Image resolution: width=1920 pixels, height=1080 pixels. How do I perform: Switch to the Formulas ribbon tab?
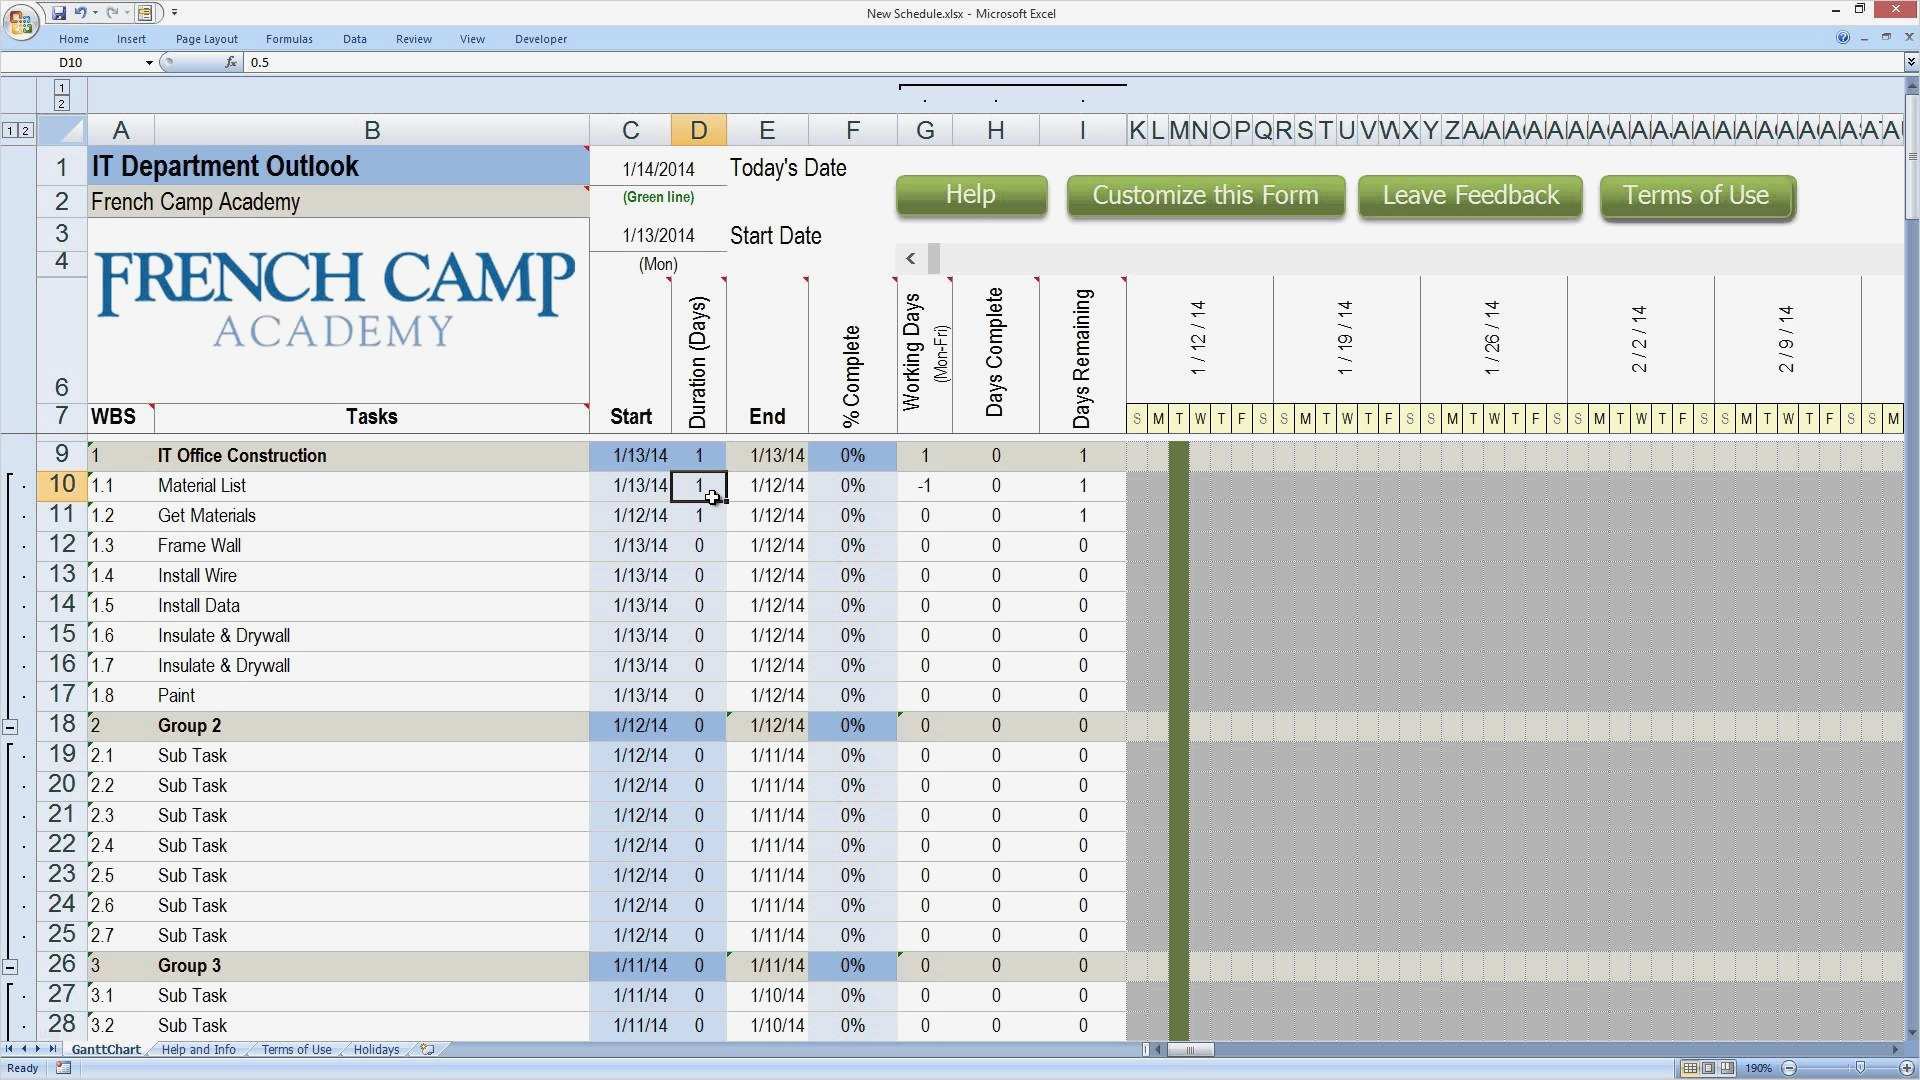pyautogui.click(x=289, y=39)
